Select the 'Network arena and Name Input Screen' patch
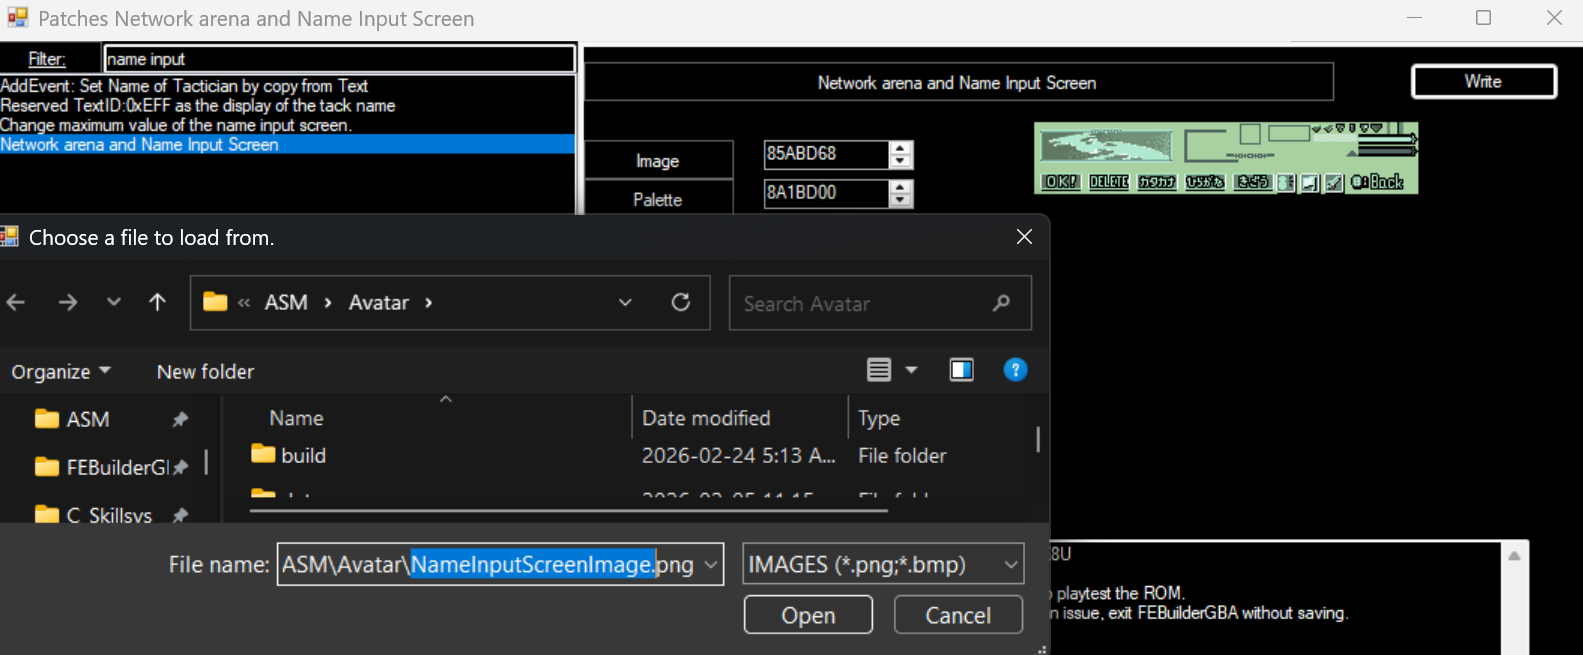Screen dimensions: 1583x655 coord(140,145)
